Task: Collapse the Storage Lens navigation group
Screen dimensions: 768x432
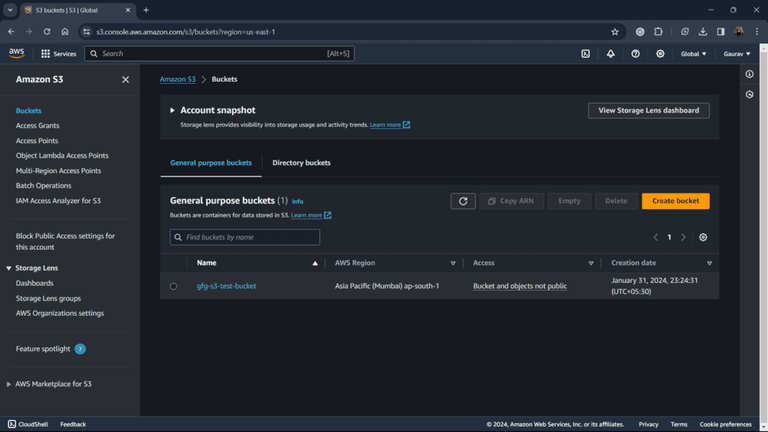Action: [x=9, y=268]
